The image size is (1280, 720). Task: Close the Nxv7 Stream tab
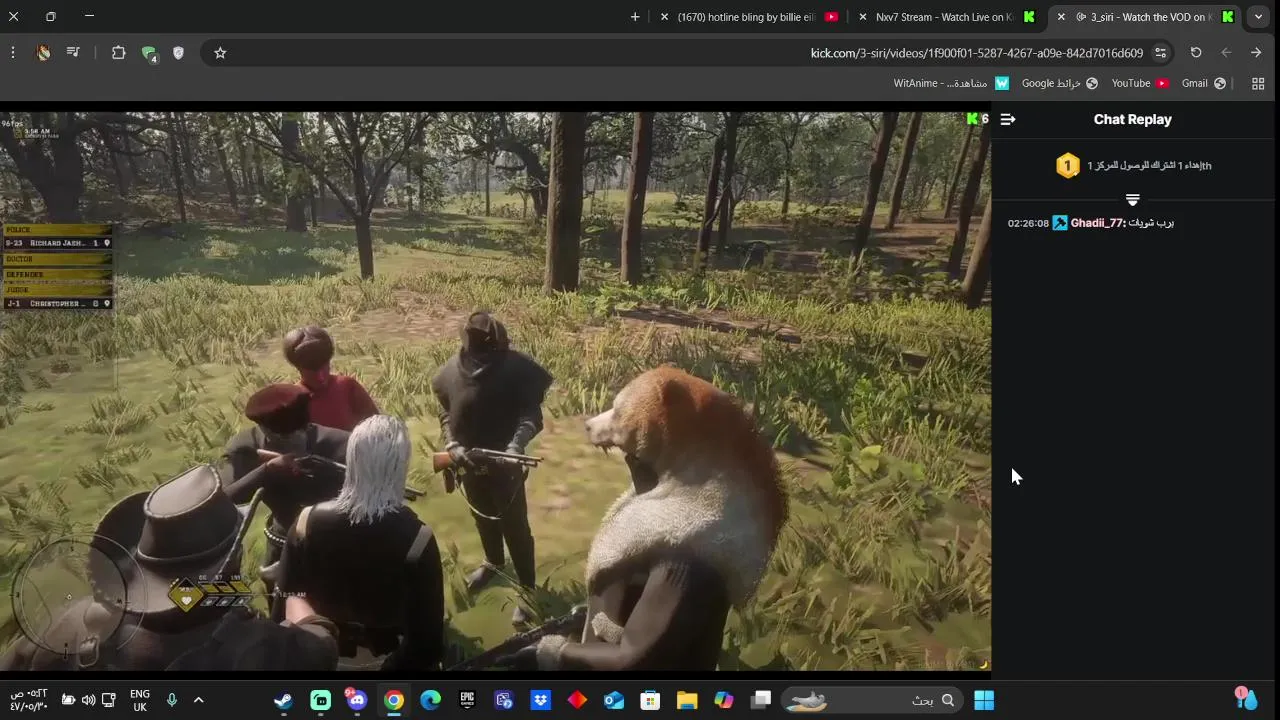(862, 17)
